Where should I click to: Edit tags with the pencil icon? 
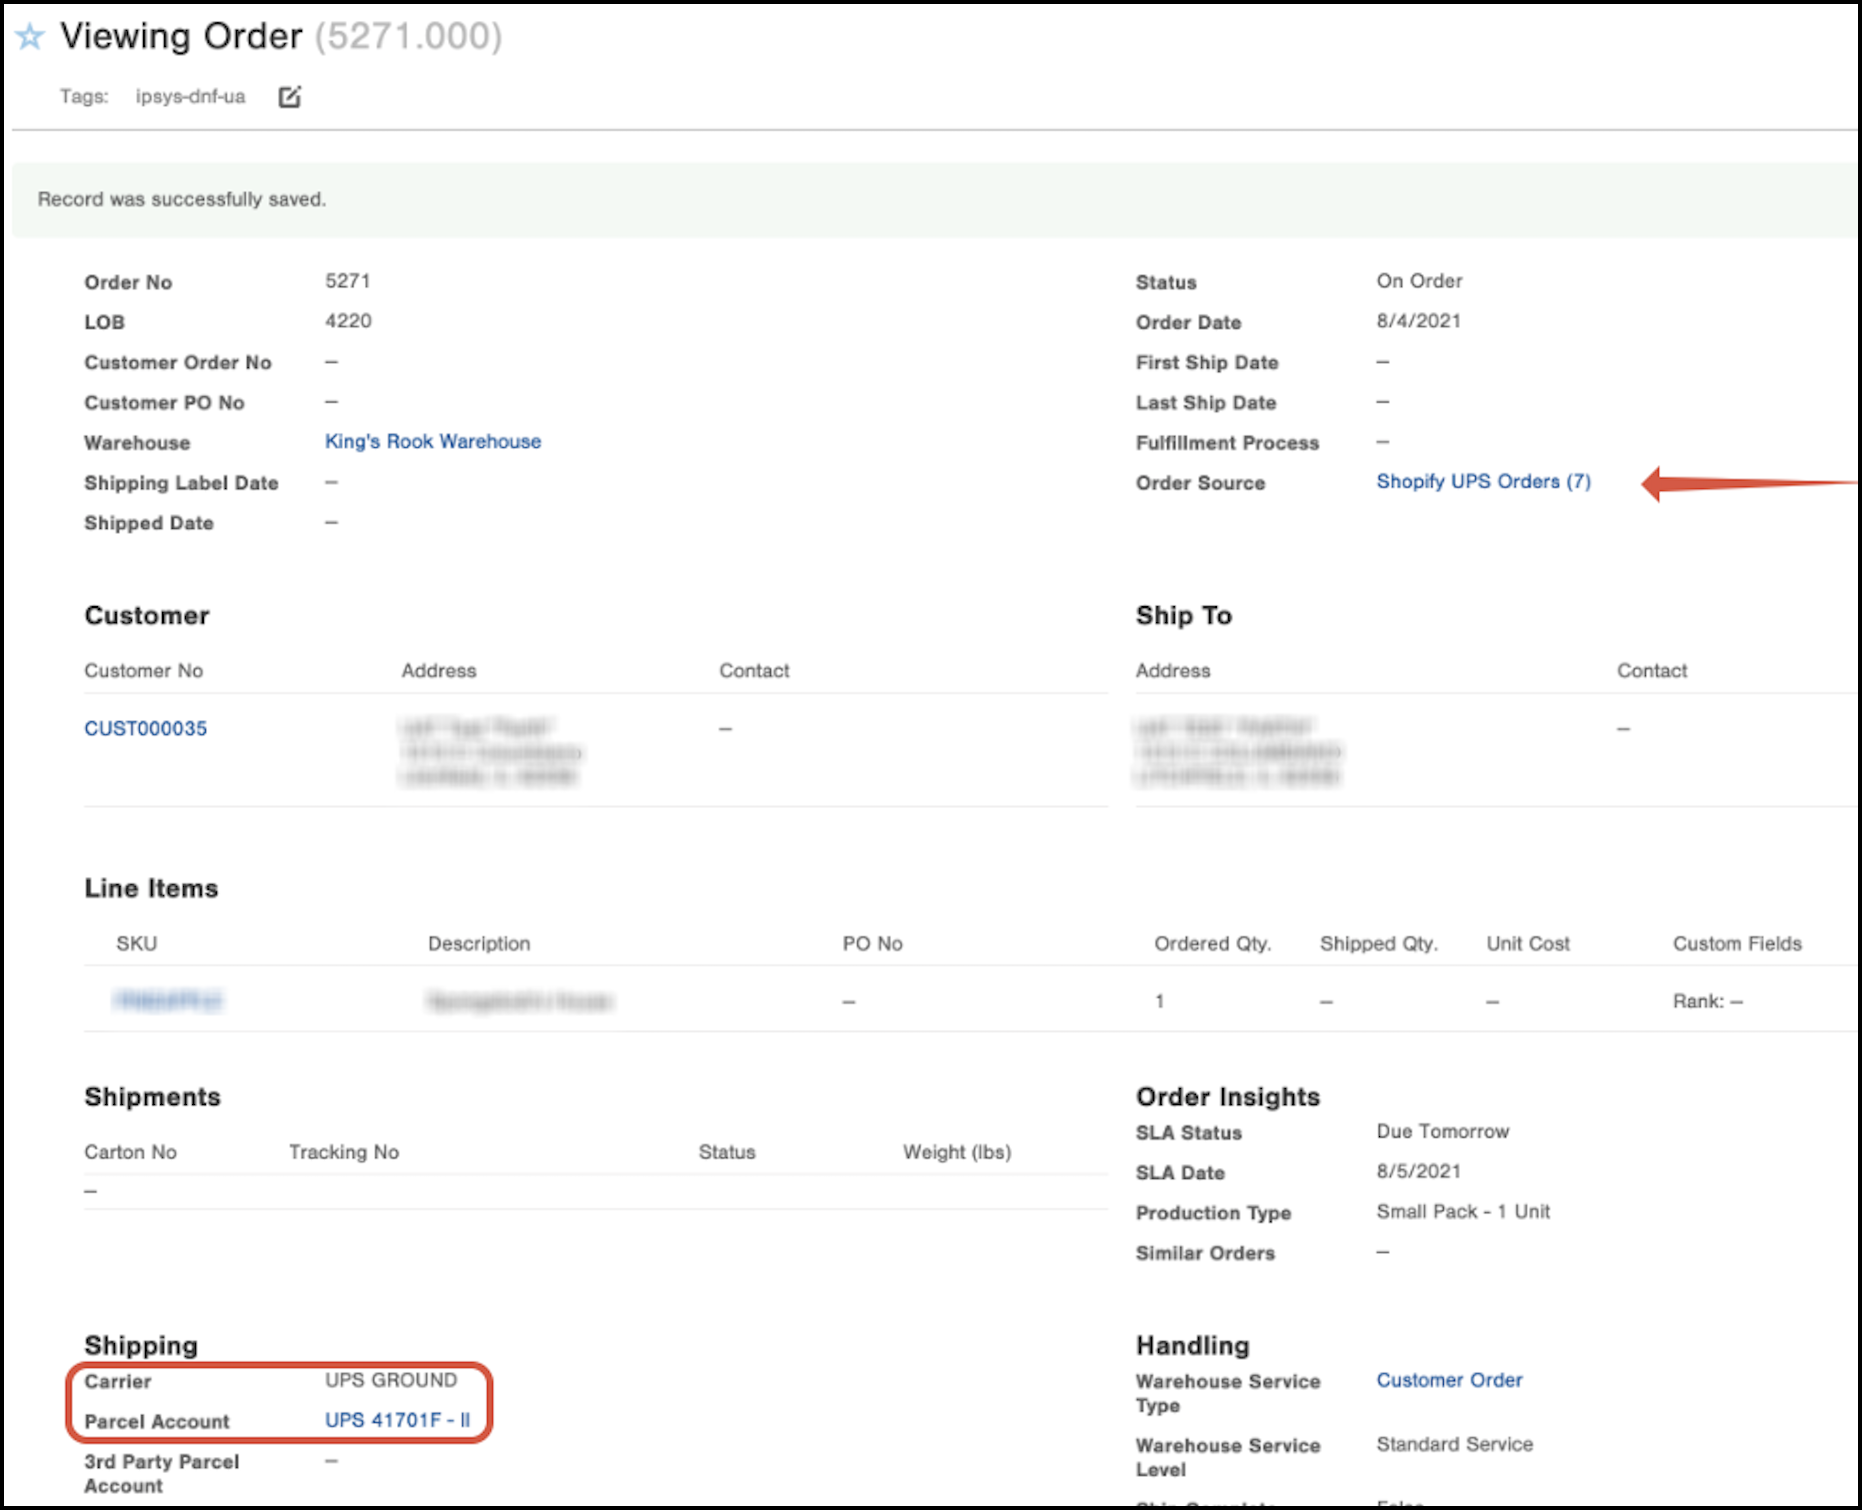click(289, 97)
